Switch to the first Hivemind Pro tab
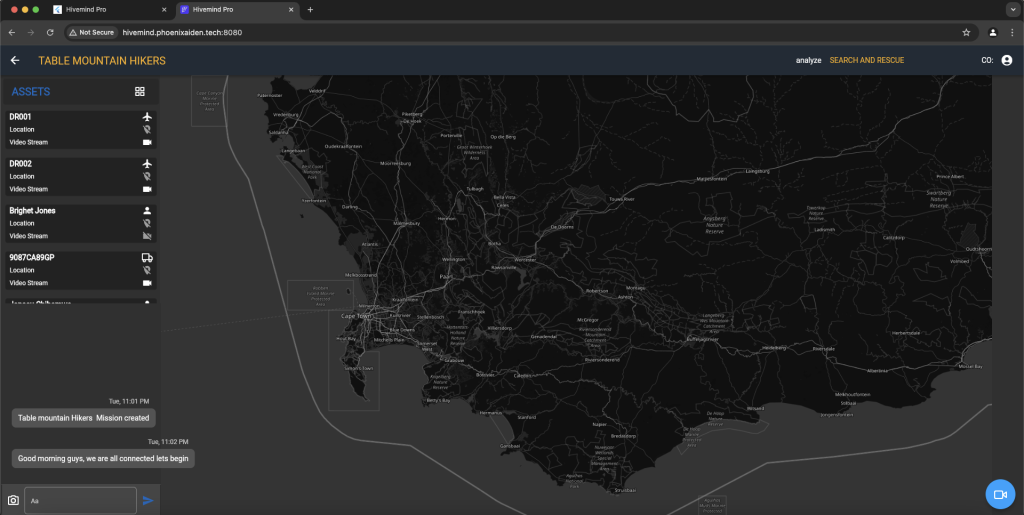 [110, 9]
